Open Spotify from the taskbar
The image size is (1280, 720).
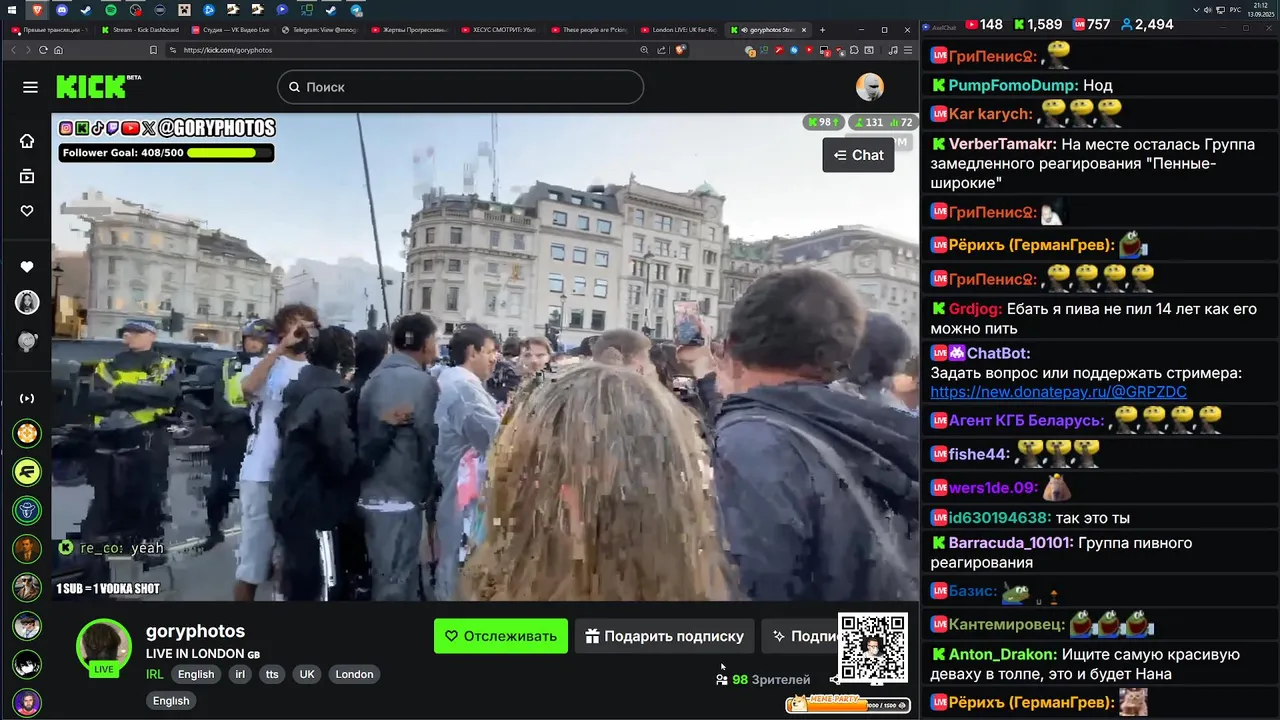tap(111, 9)
